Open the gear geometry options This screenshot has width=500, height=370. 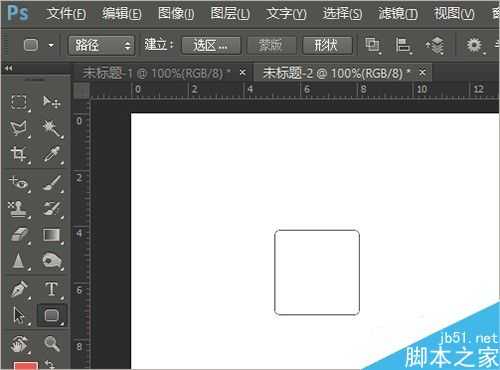(475, 45)
